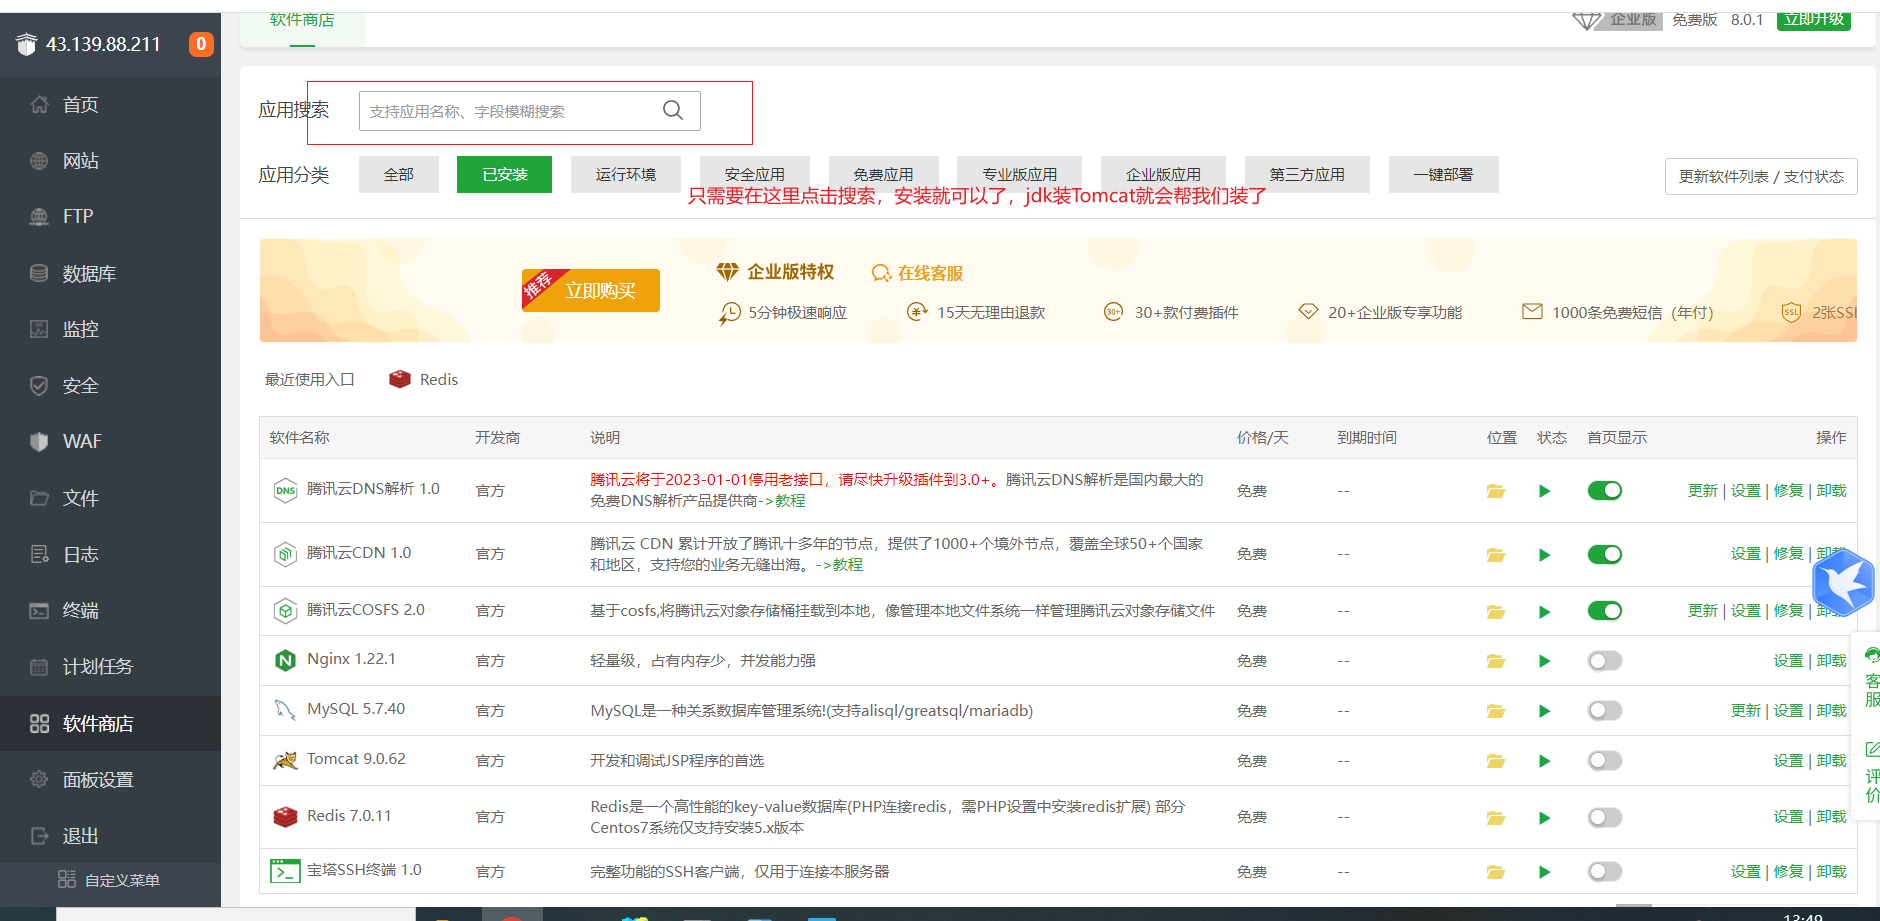This screenshot has width=1880, height=921.
Task: Click the floating blue bird assistant icon
Action: point(1842,581)
